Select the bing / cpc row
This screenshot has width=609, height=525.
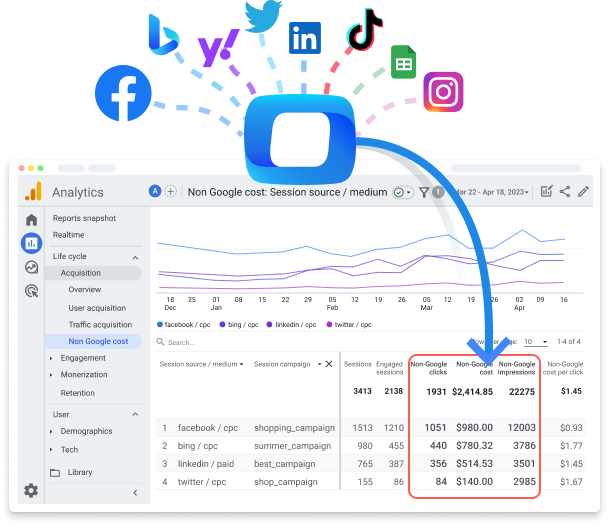[371, 446]
